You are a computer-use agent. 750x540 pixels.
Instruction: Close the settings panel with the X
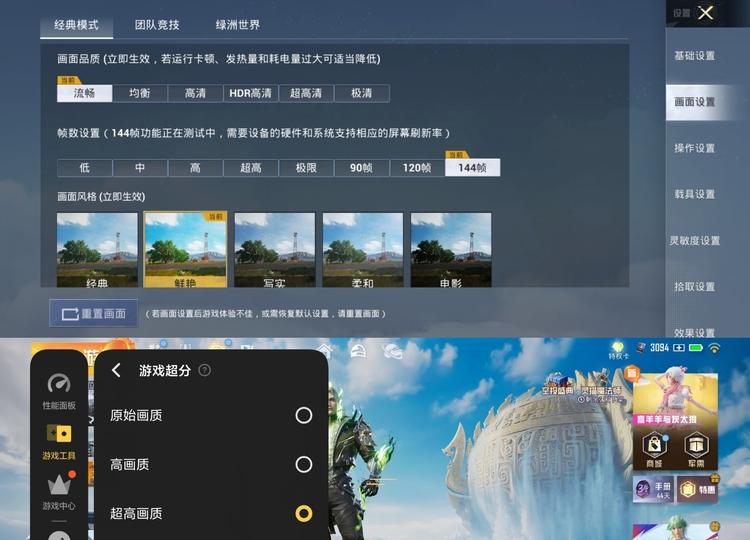[706, 13]
